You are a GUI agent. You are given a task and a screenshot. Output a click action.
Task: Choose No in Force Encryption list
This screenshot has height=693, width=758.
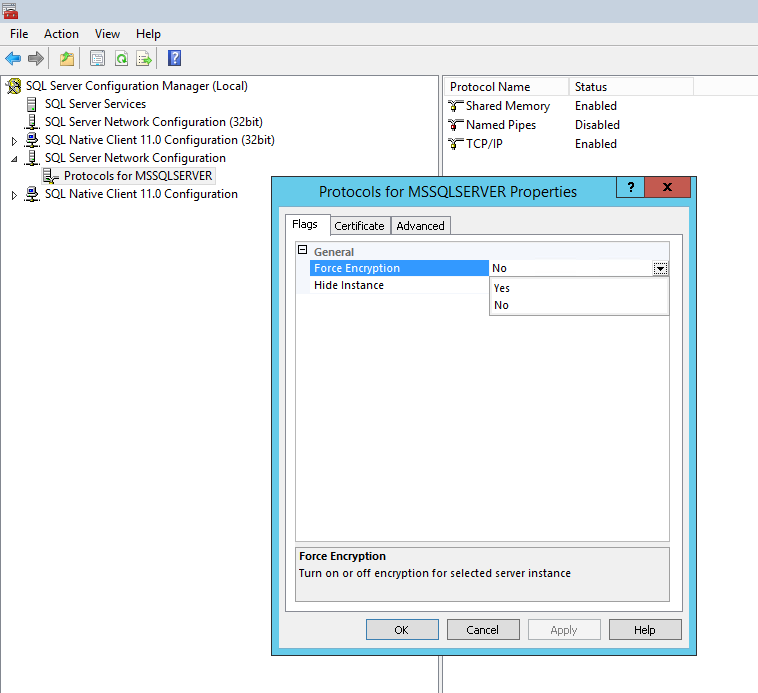click(x=502, y=305)
